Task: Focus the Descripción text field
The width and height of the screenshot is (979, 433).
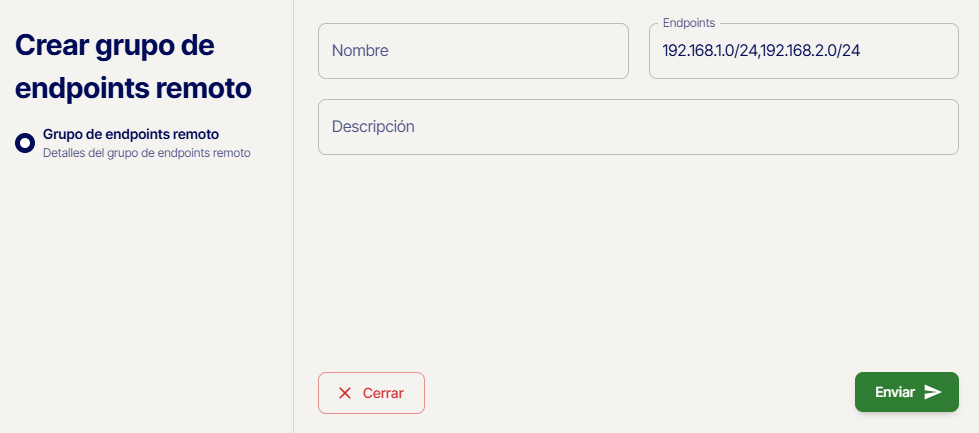Action: [638, 127]
